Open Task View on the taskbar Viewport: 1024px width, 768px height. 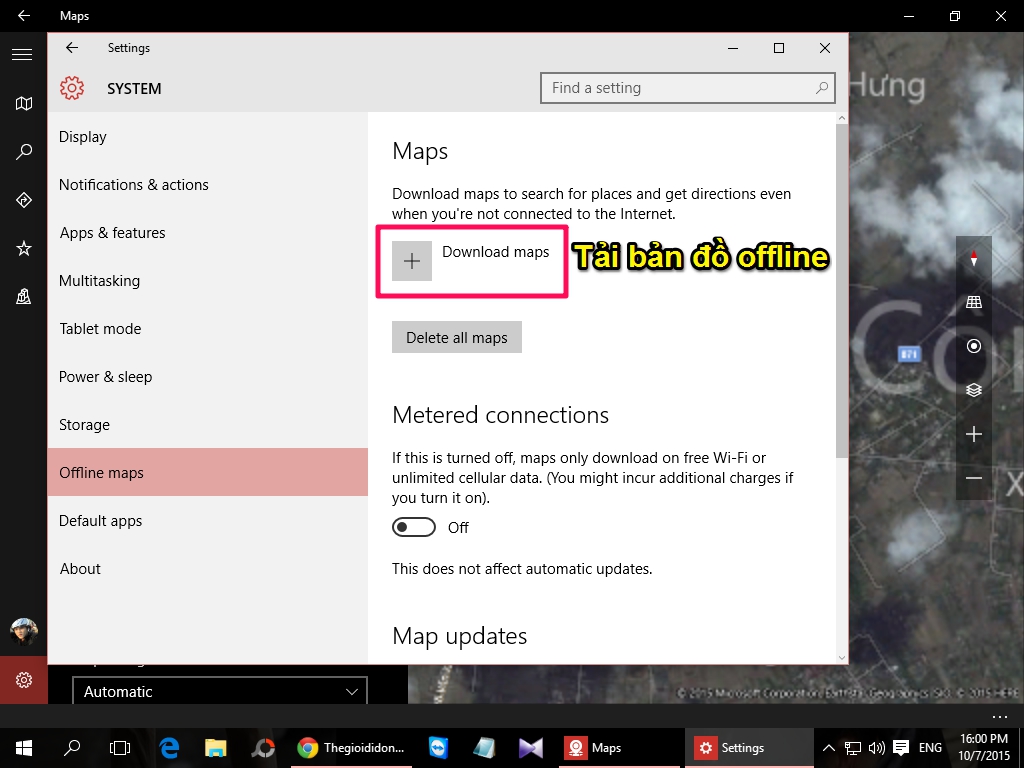coord(120,748)
